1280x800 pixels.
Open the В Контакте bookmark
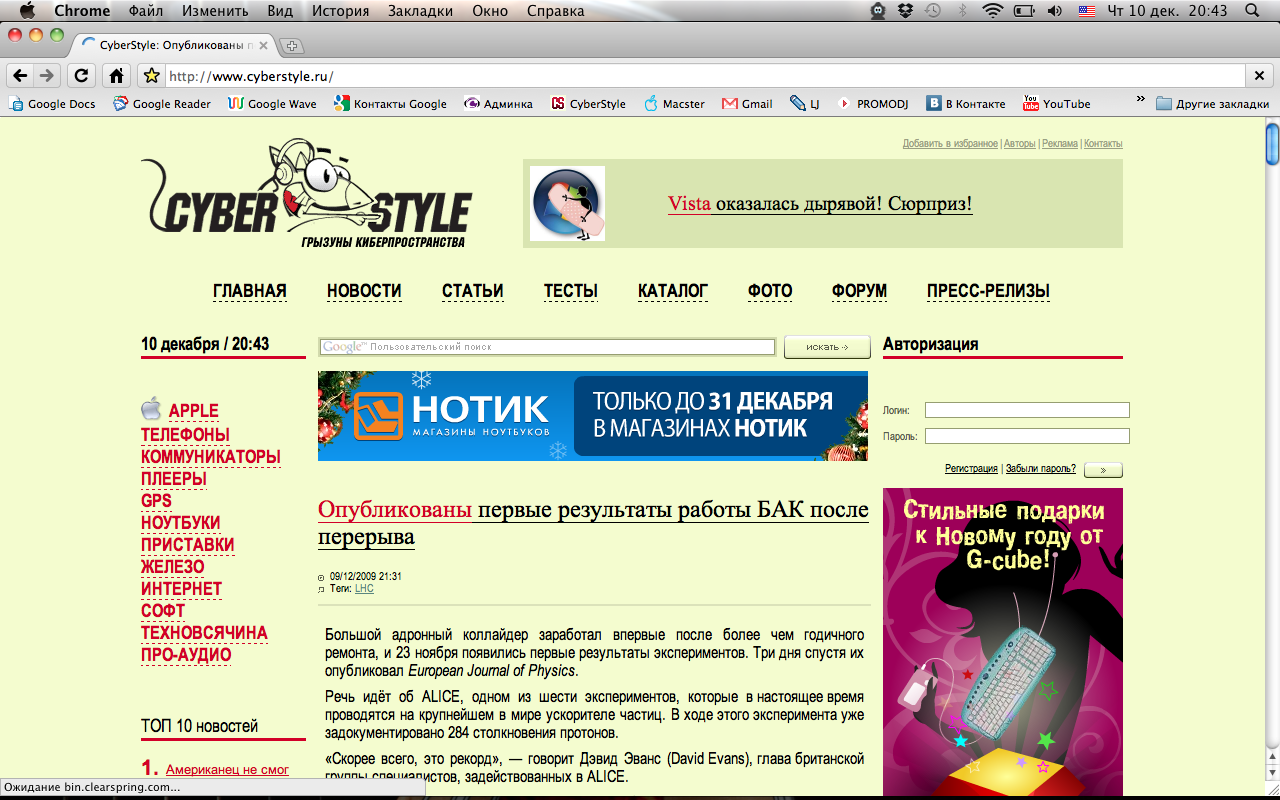coord(966,103)
